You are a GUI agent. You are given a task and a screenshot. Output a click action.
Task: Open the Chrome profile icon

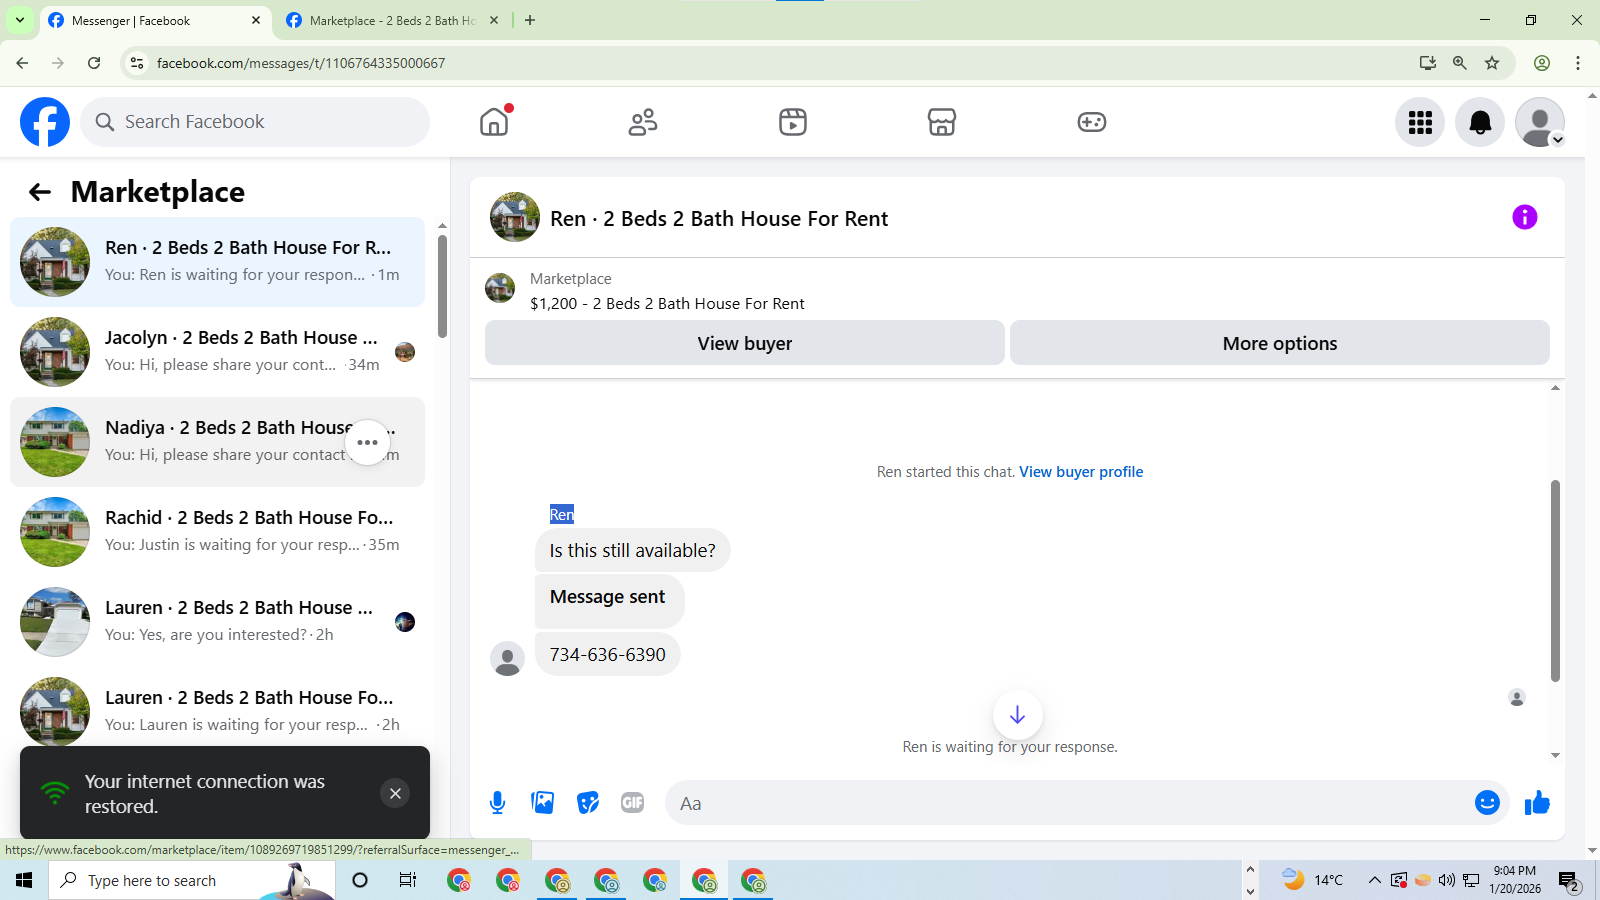1542,63
